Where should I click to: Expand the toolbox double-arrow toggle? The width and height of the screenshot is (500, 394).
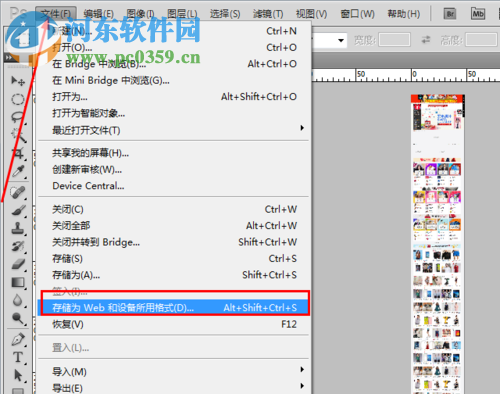9,58
